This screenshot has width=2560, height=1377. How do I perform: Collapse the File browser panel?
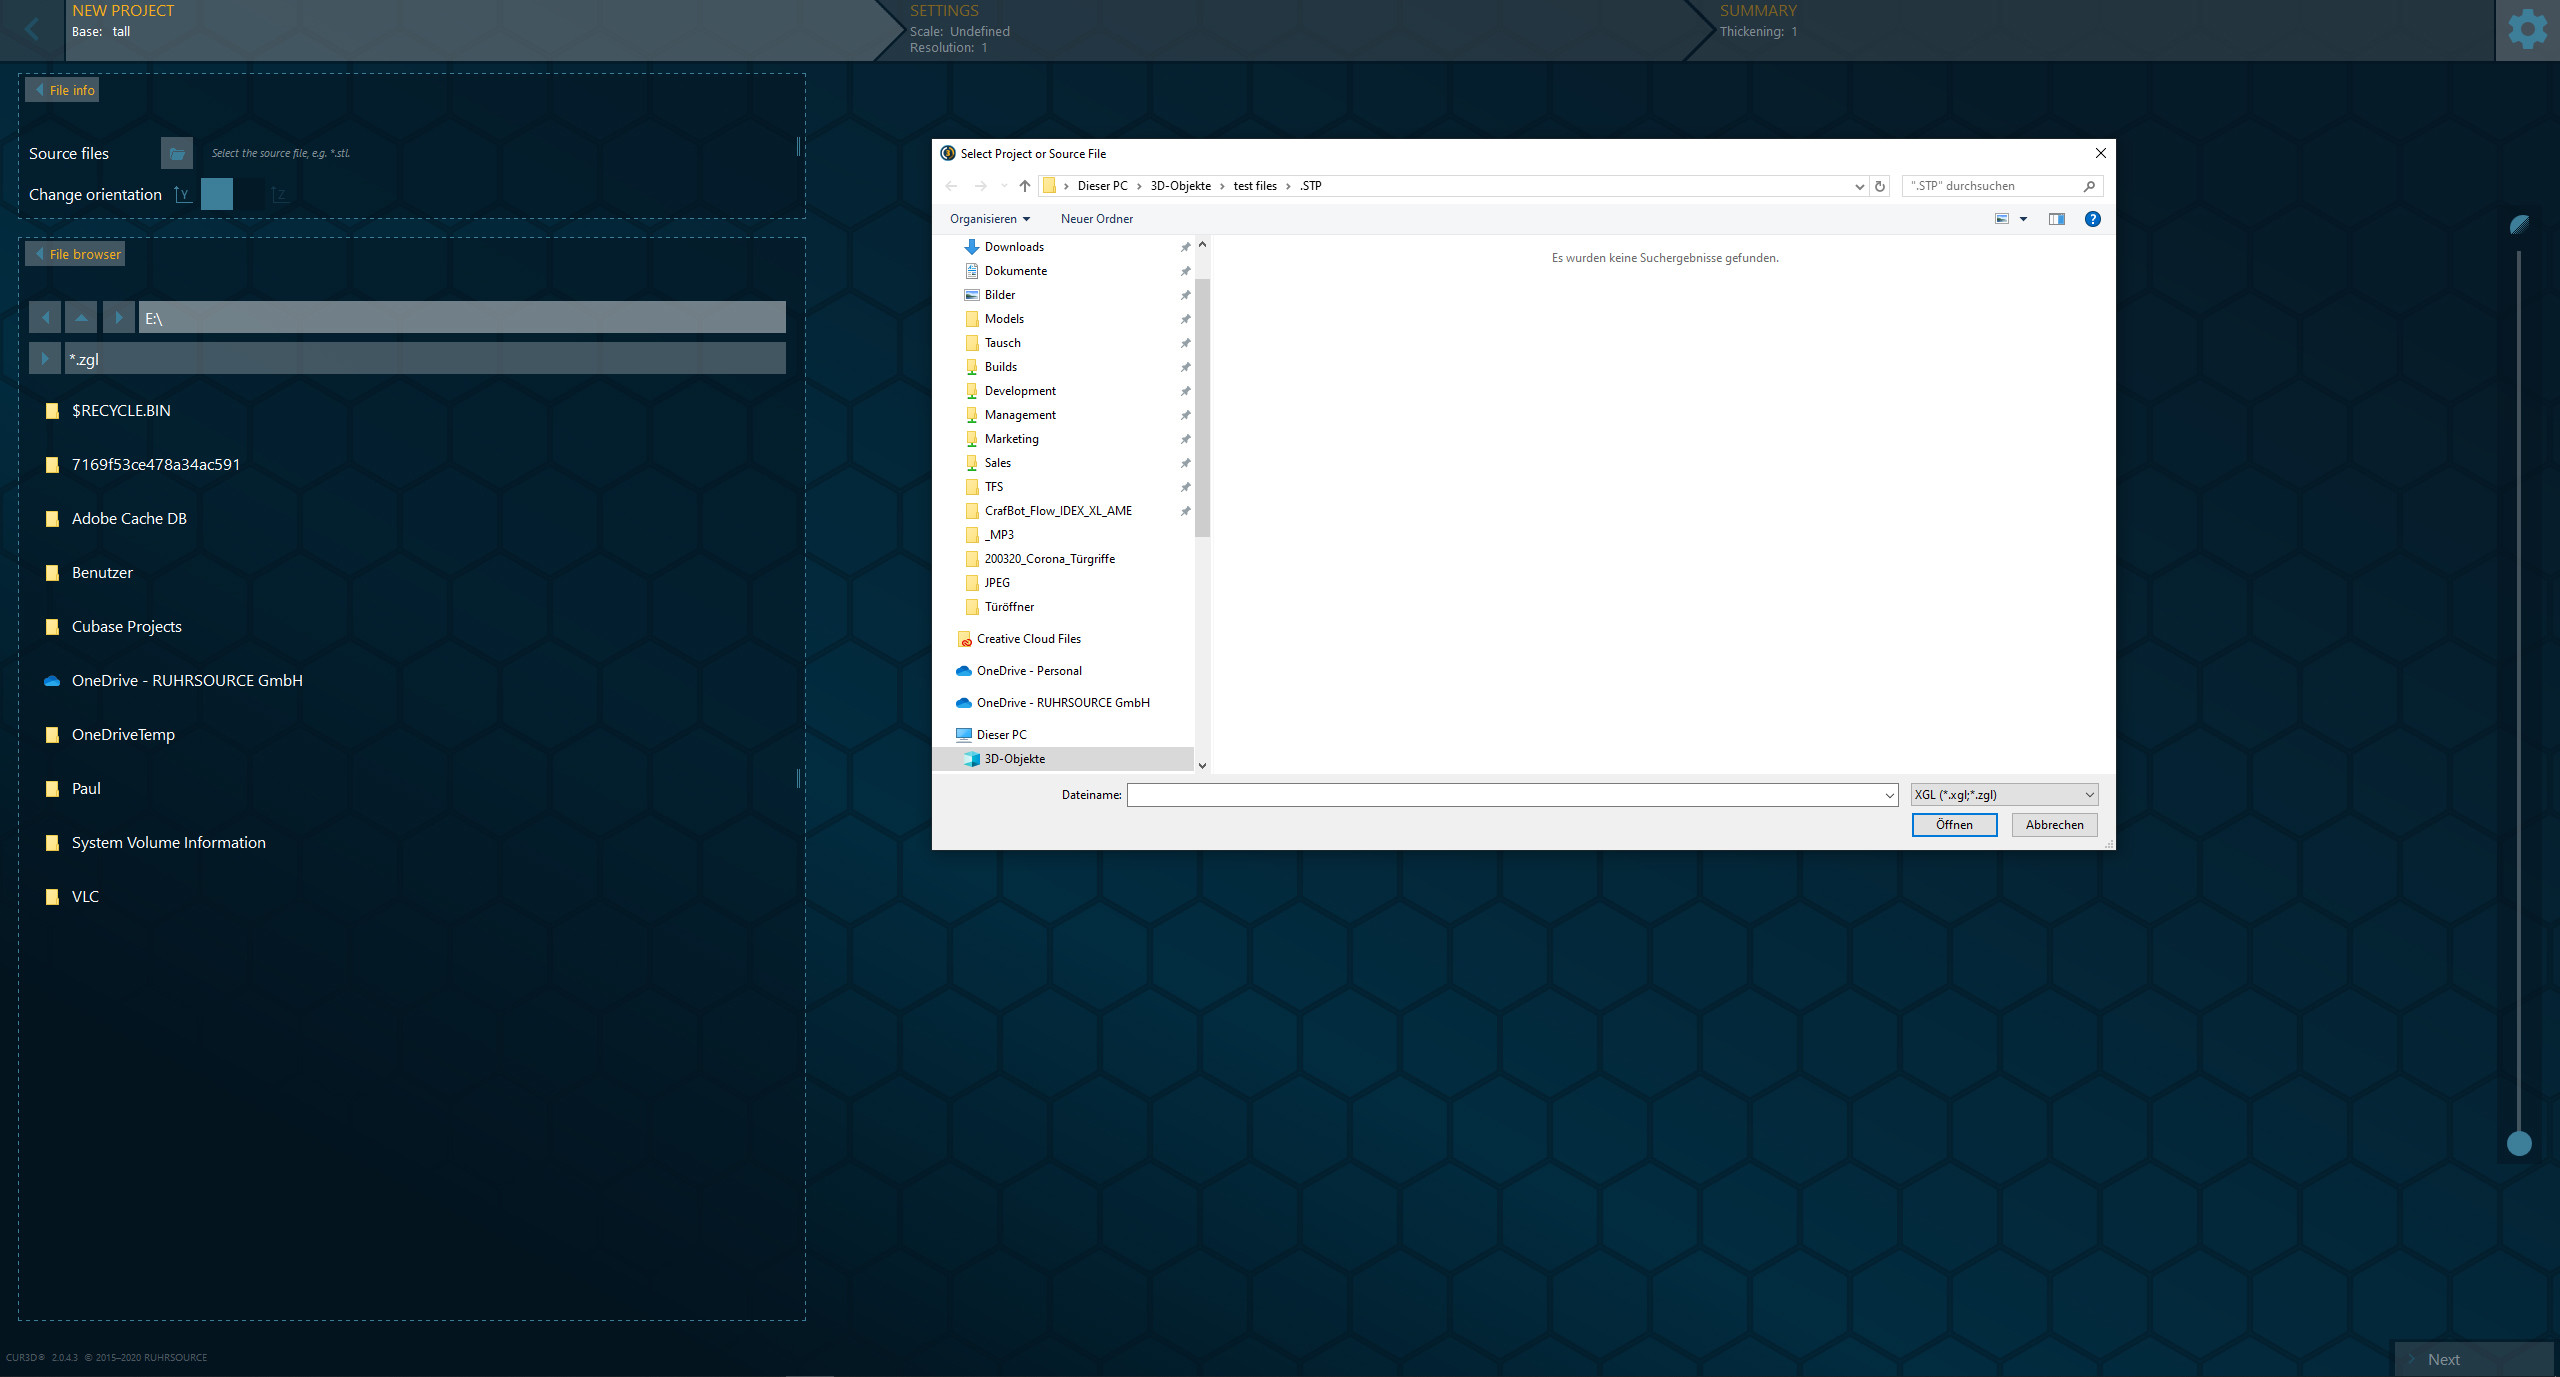click(x=75, y=254)
